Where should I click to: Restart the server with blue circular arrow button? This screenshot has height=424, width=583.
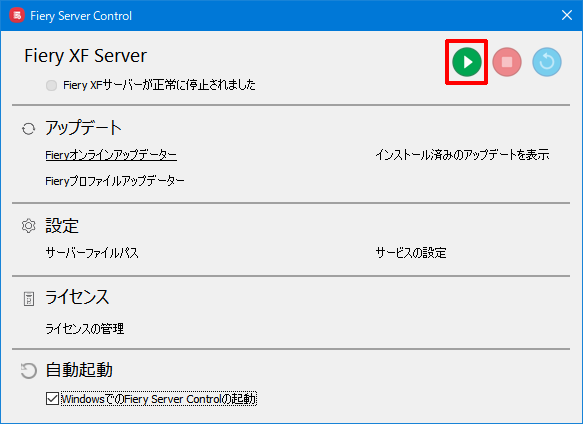(547, 62)
